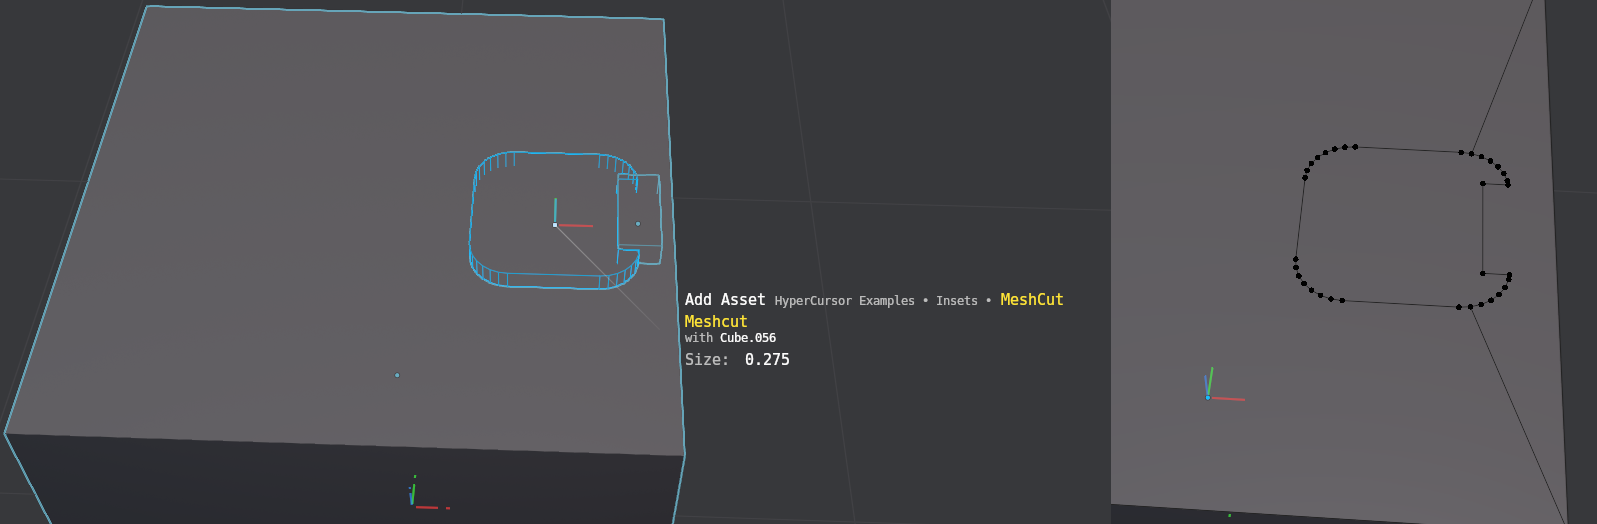Click the Size value 0.275
Viewport: 1597px width, 524px height.
[x=767, y=360]
